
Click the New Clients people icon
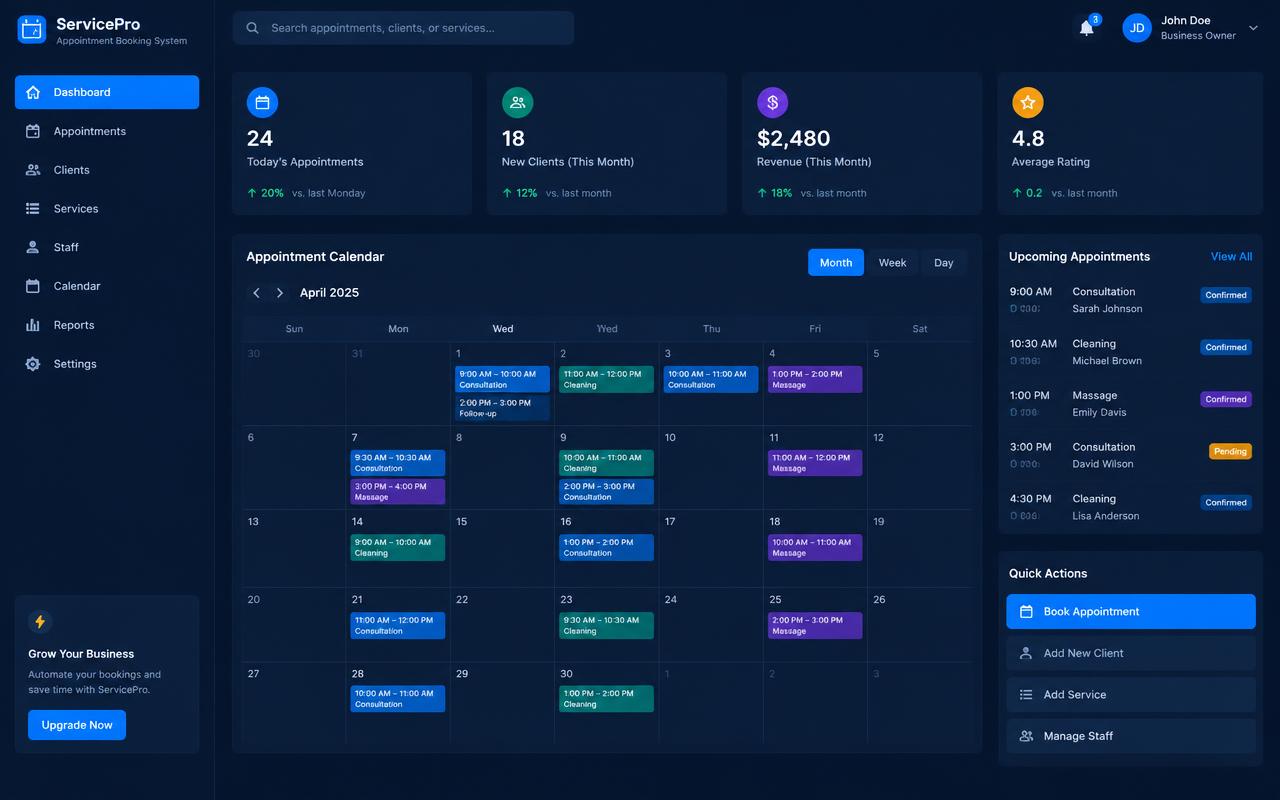point(517,102)
